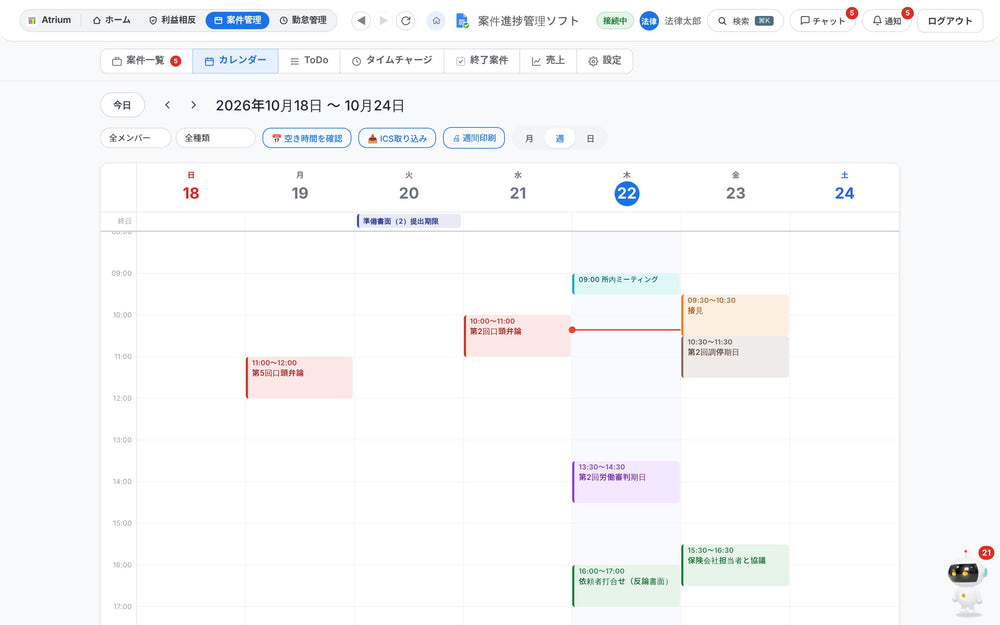Select Friday 23 column header
The height and width of the screenshot is (625, 1000).
coord(735,187)
